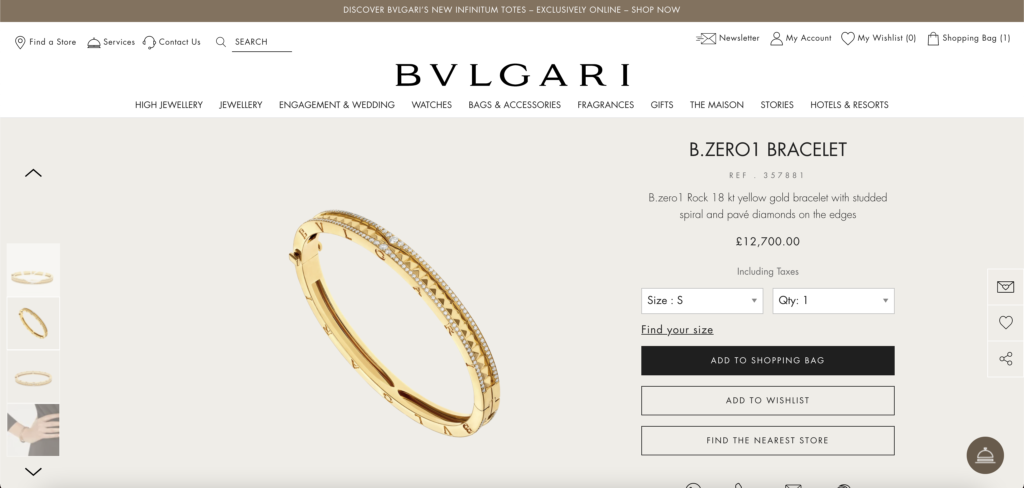Open the Qty dropdown
This screenshot has height=488, width=1024.
point(833,301)
